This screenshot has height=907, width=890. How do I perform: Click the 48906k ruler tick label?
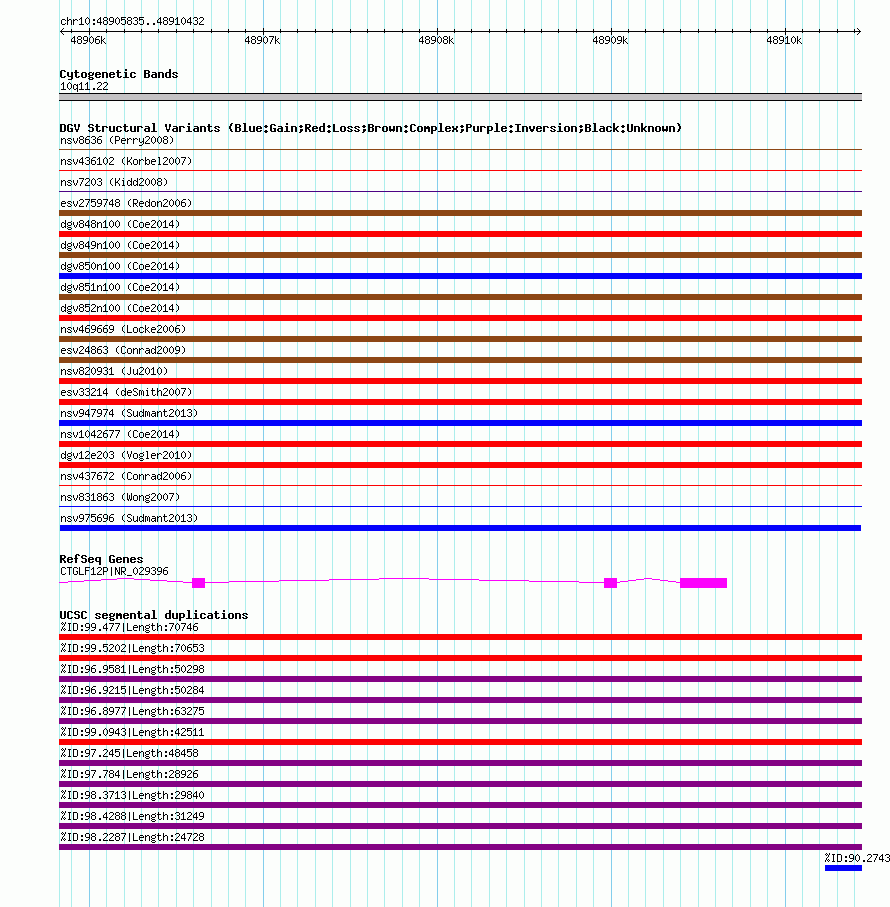[x=88, y=40]
